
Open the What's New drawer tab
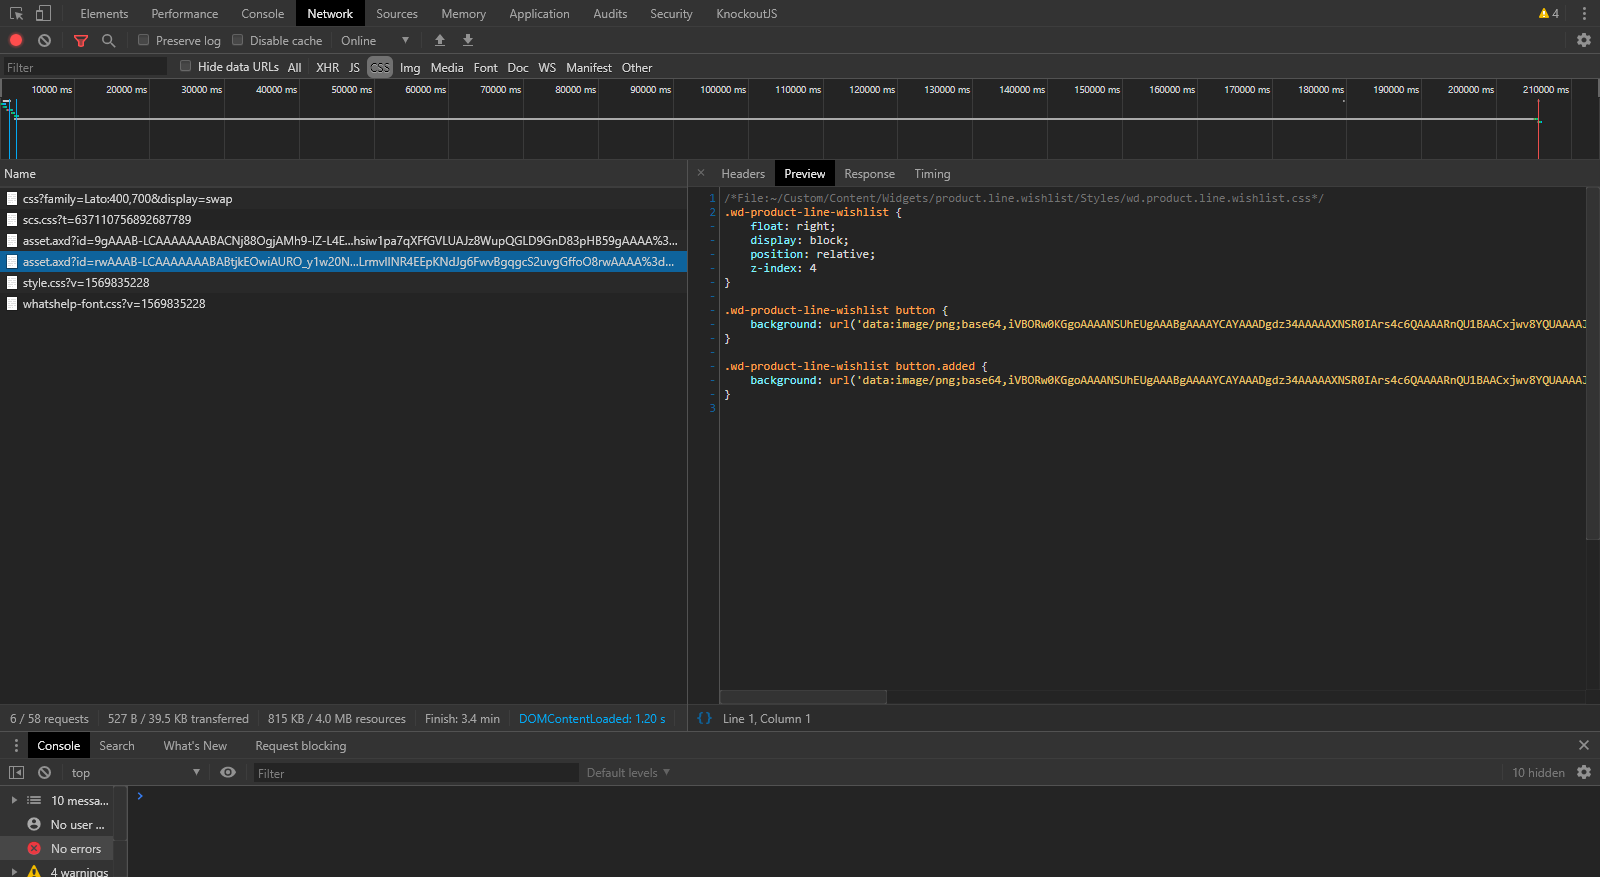click(x=195, y=746)
